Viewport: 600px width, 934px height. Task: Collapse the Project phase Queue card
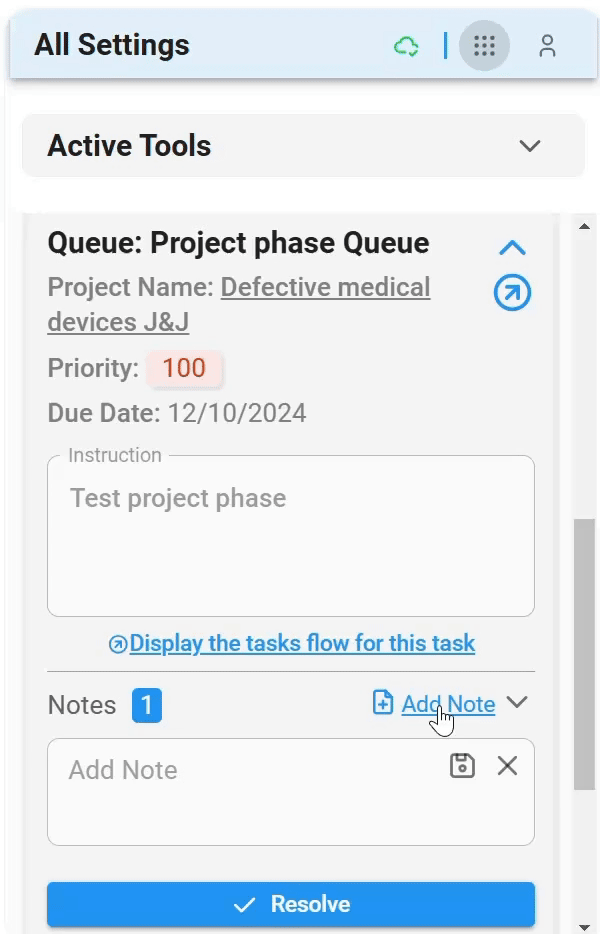tap(512, 247)
